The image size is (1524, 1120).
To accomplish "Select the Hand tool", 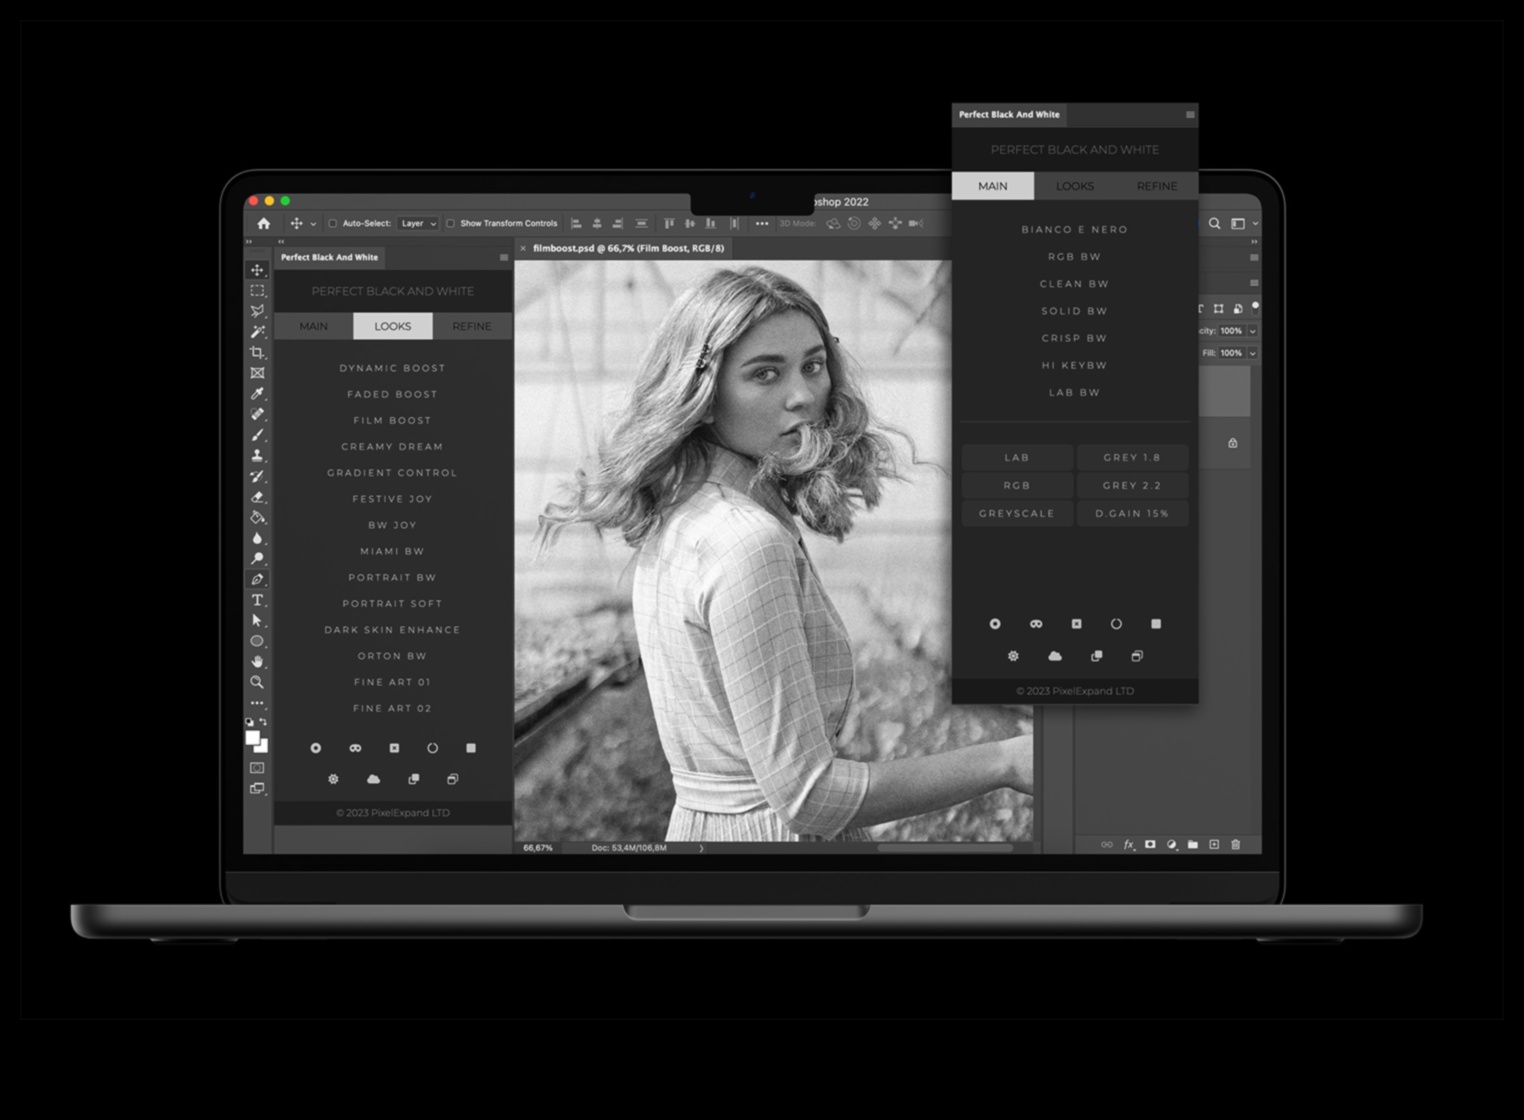I will [x=257, y=662].
